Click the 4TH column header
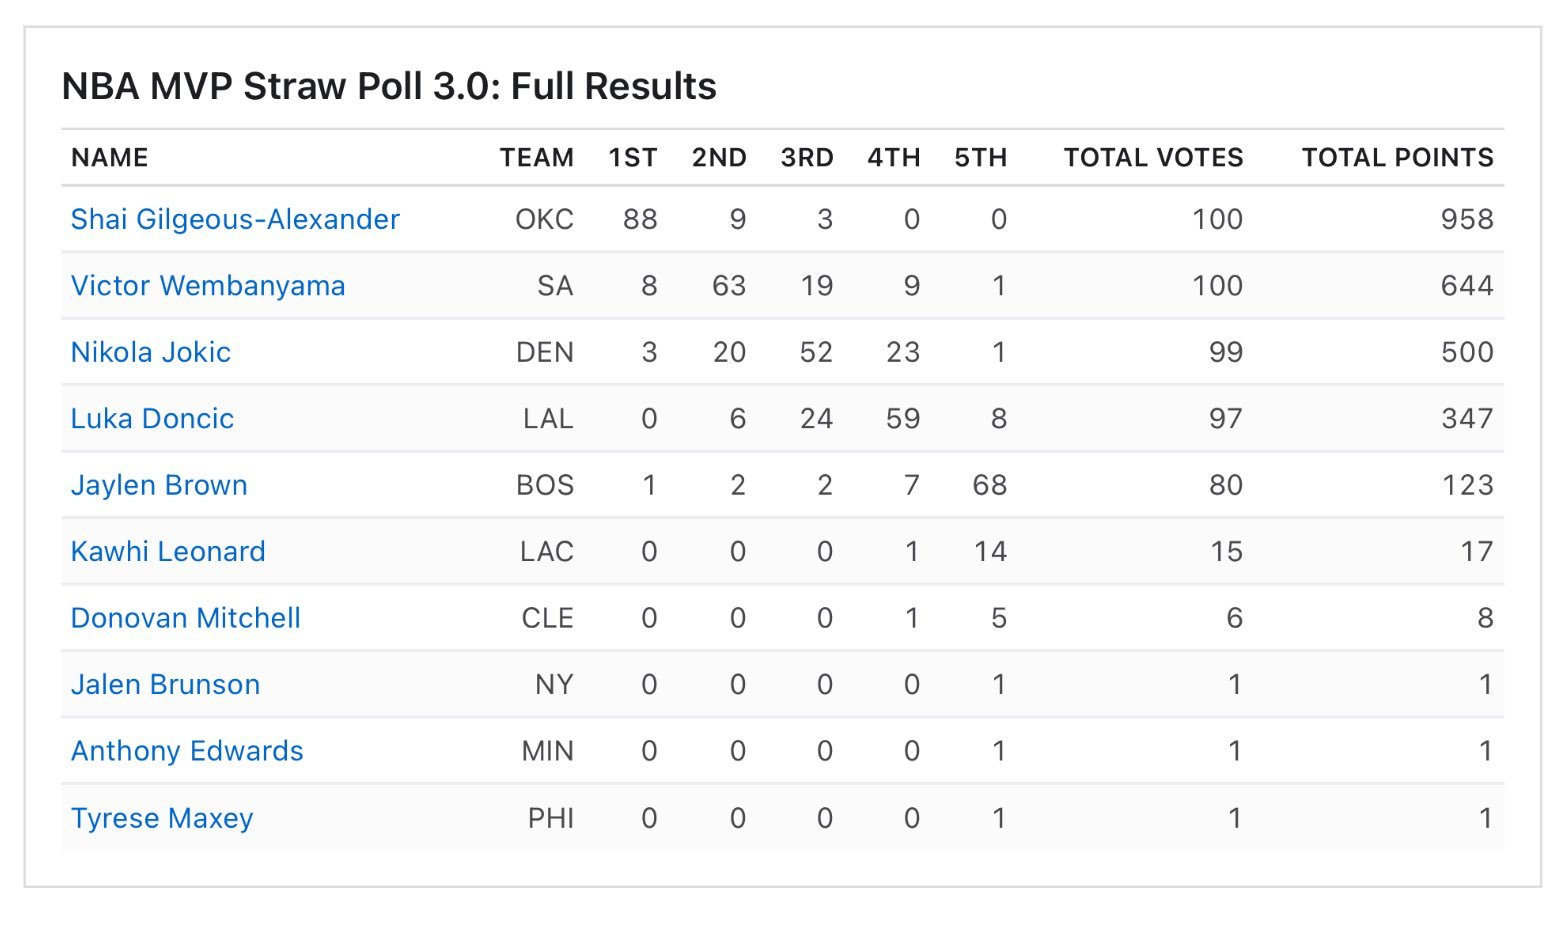This screenshot has width=1560, height=925. click(x=894, y=158)
